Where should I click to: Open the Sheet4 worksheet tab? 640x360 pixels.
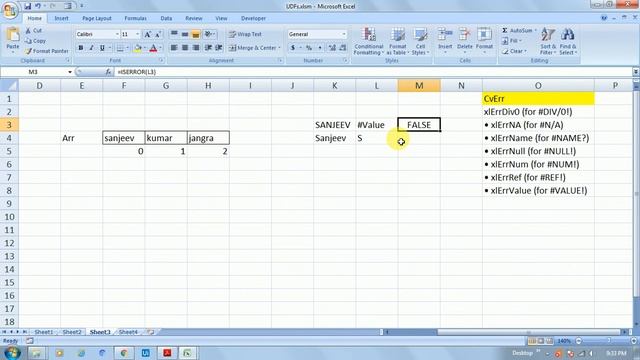coord(128,332)
